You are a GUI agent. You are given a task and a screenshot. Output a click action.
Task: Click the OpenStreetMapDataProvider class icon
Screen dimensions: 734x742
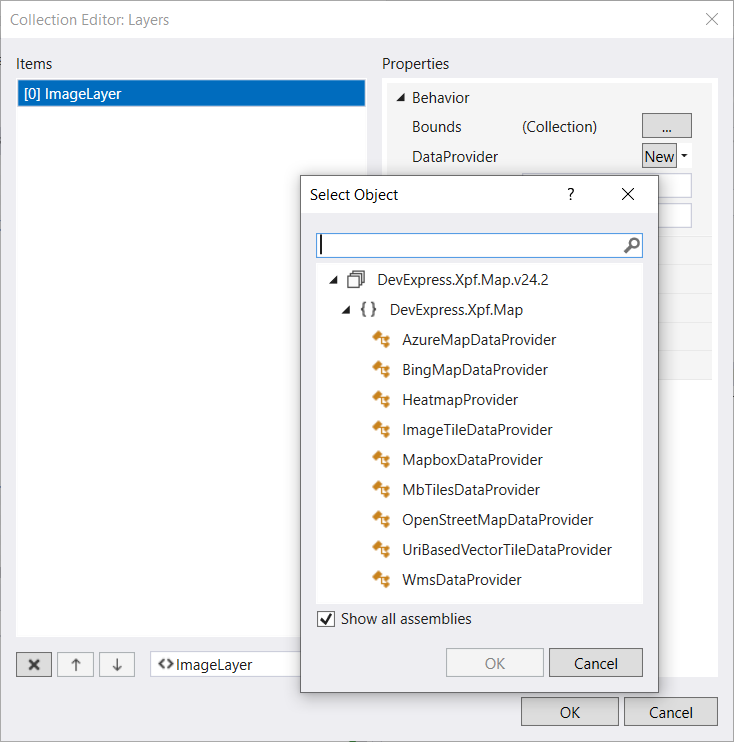pyautogui.click(x=381, y=520)
